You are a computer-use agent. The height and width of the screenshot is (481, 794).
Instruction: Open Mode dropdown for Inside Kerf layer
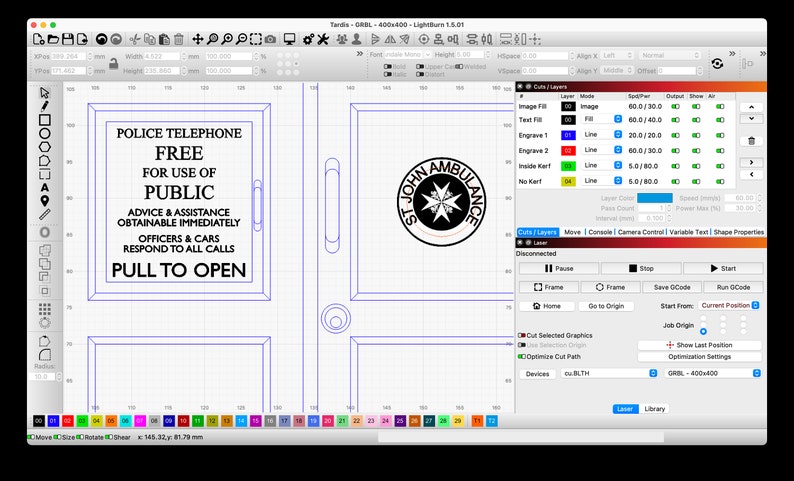tap(602, 165)
